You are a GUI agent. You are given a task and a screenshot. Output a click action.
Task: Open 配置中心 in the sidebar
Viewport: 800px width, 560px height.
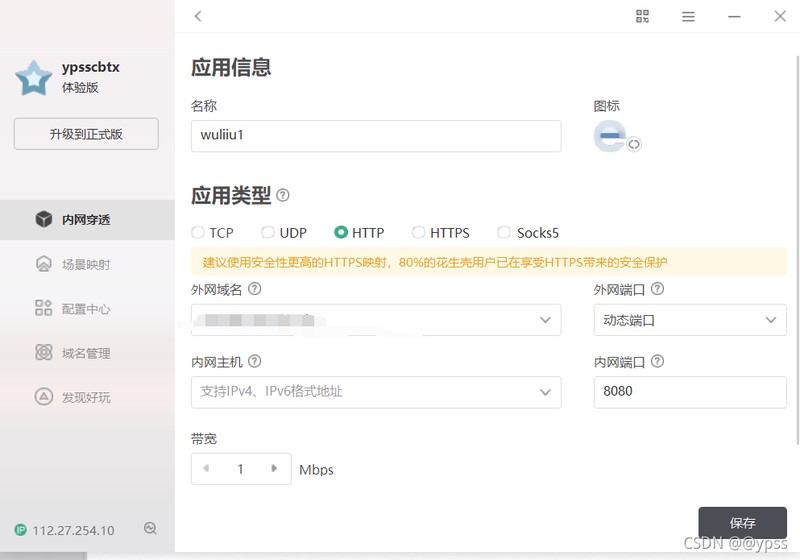(87, 309)
